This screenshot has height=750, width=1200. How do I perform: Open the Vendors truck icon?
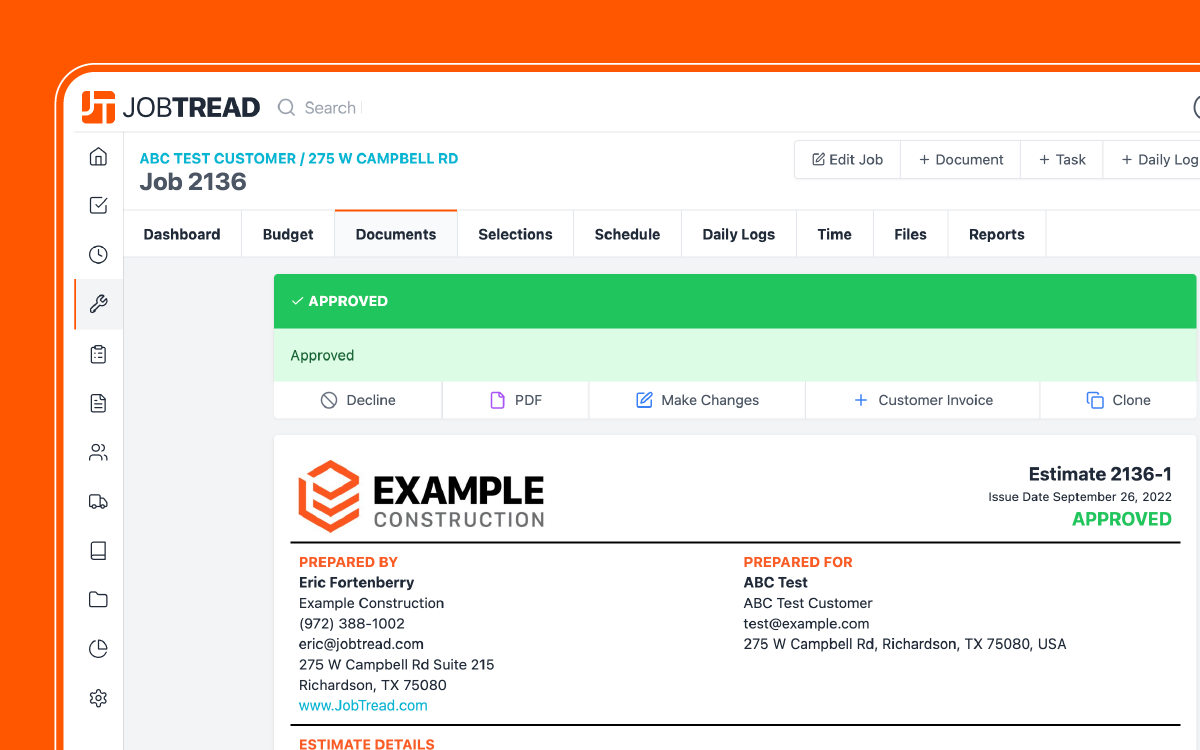coord(97,500)
